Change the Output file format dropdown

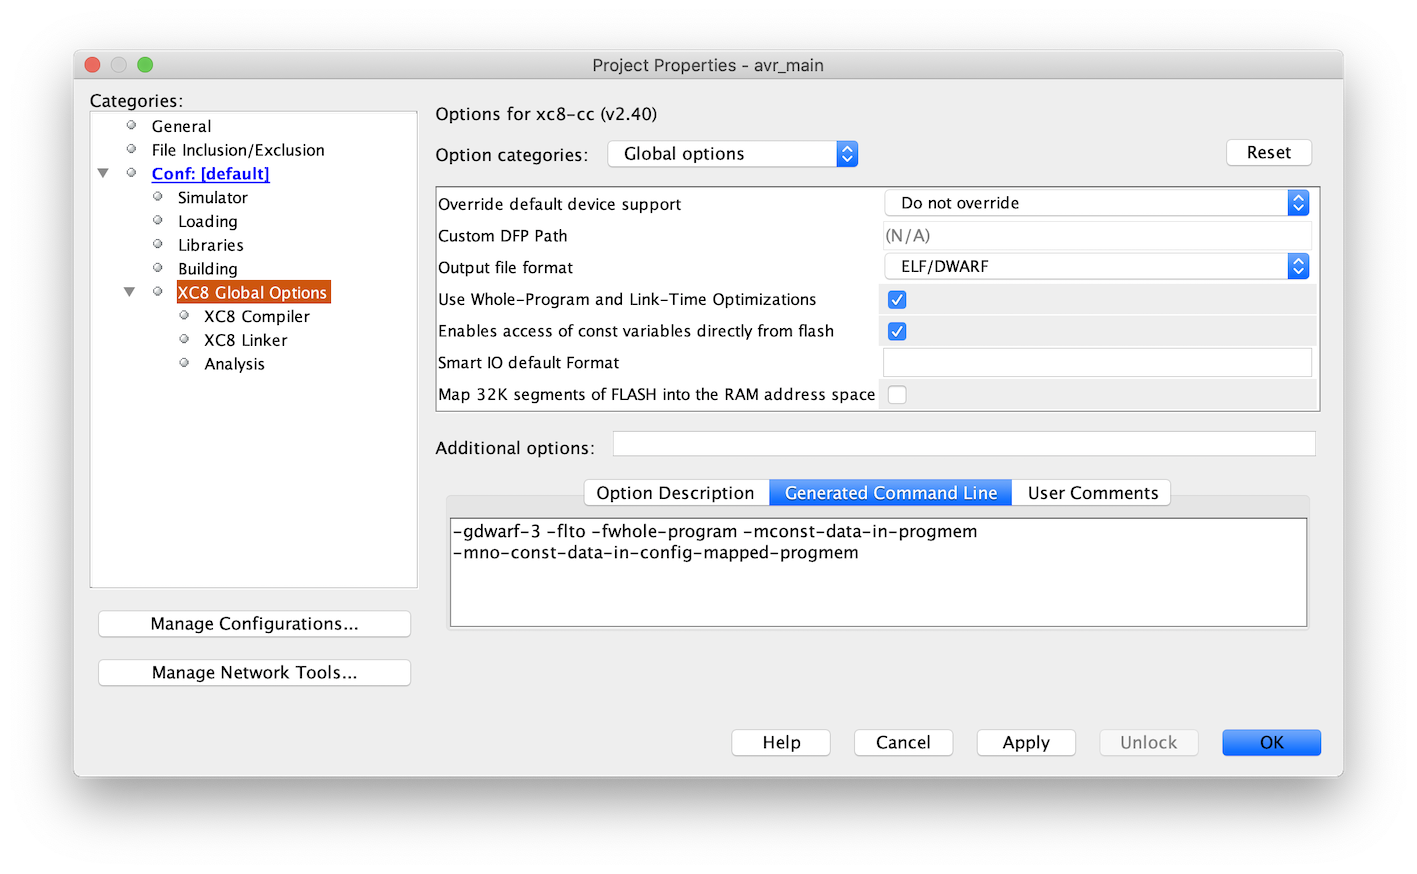click(1096, 267)
